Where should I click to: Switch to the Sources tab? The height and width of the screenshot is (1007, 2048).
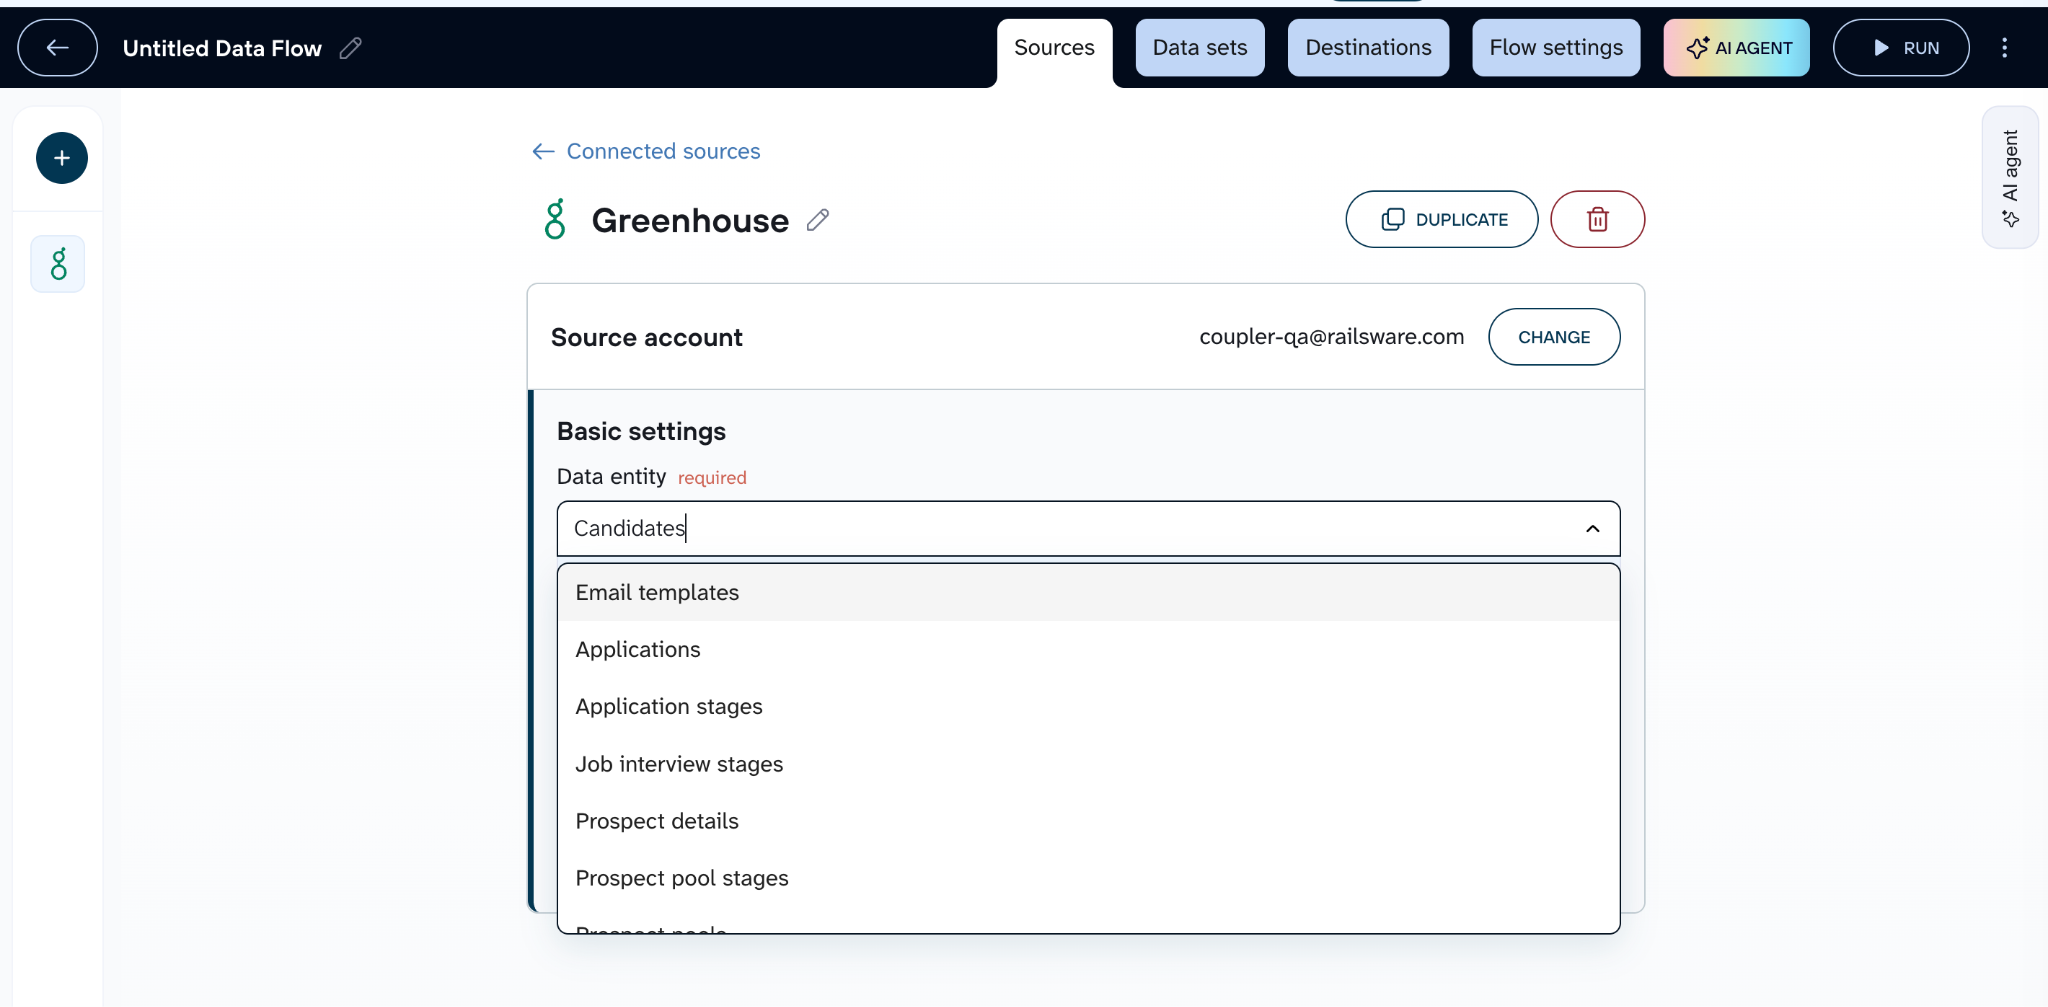tap(1054, 48)
